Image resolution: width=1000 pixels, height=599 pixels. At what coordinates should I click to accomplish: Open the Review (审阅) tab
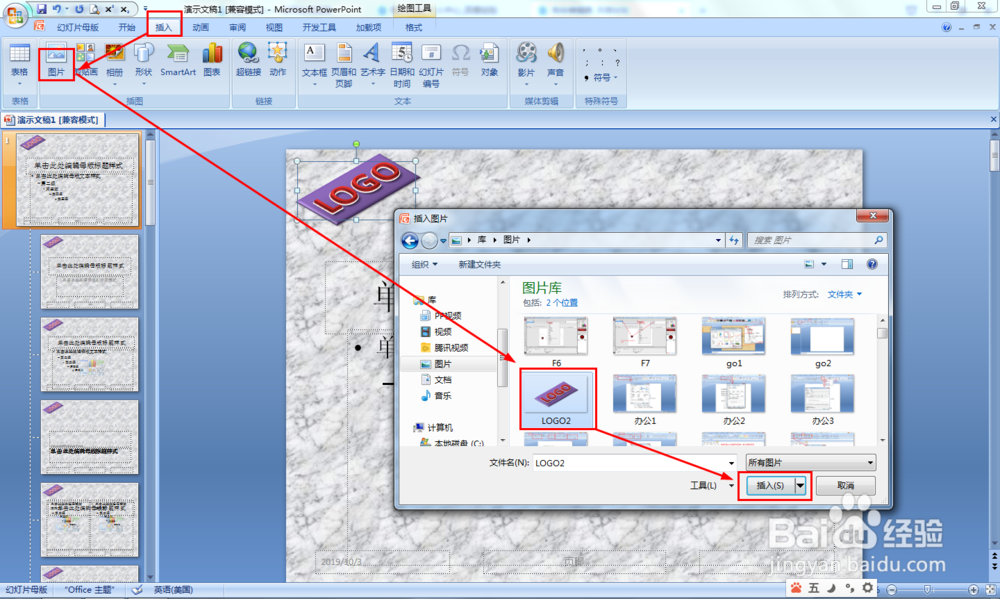click(238, 27)
